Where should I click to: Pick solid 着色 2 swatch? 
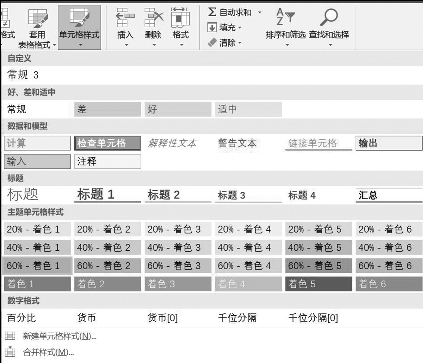click(107, 284)
